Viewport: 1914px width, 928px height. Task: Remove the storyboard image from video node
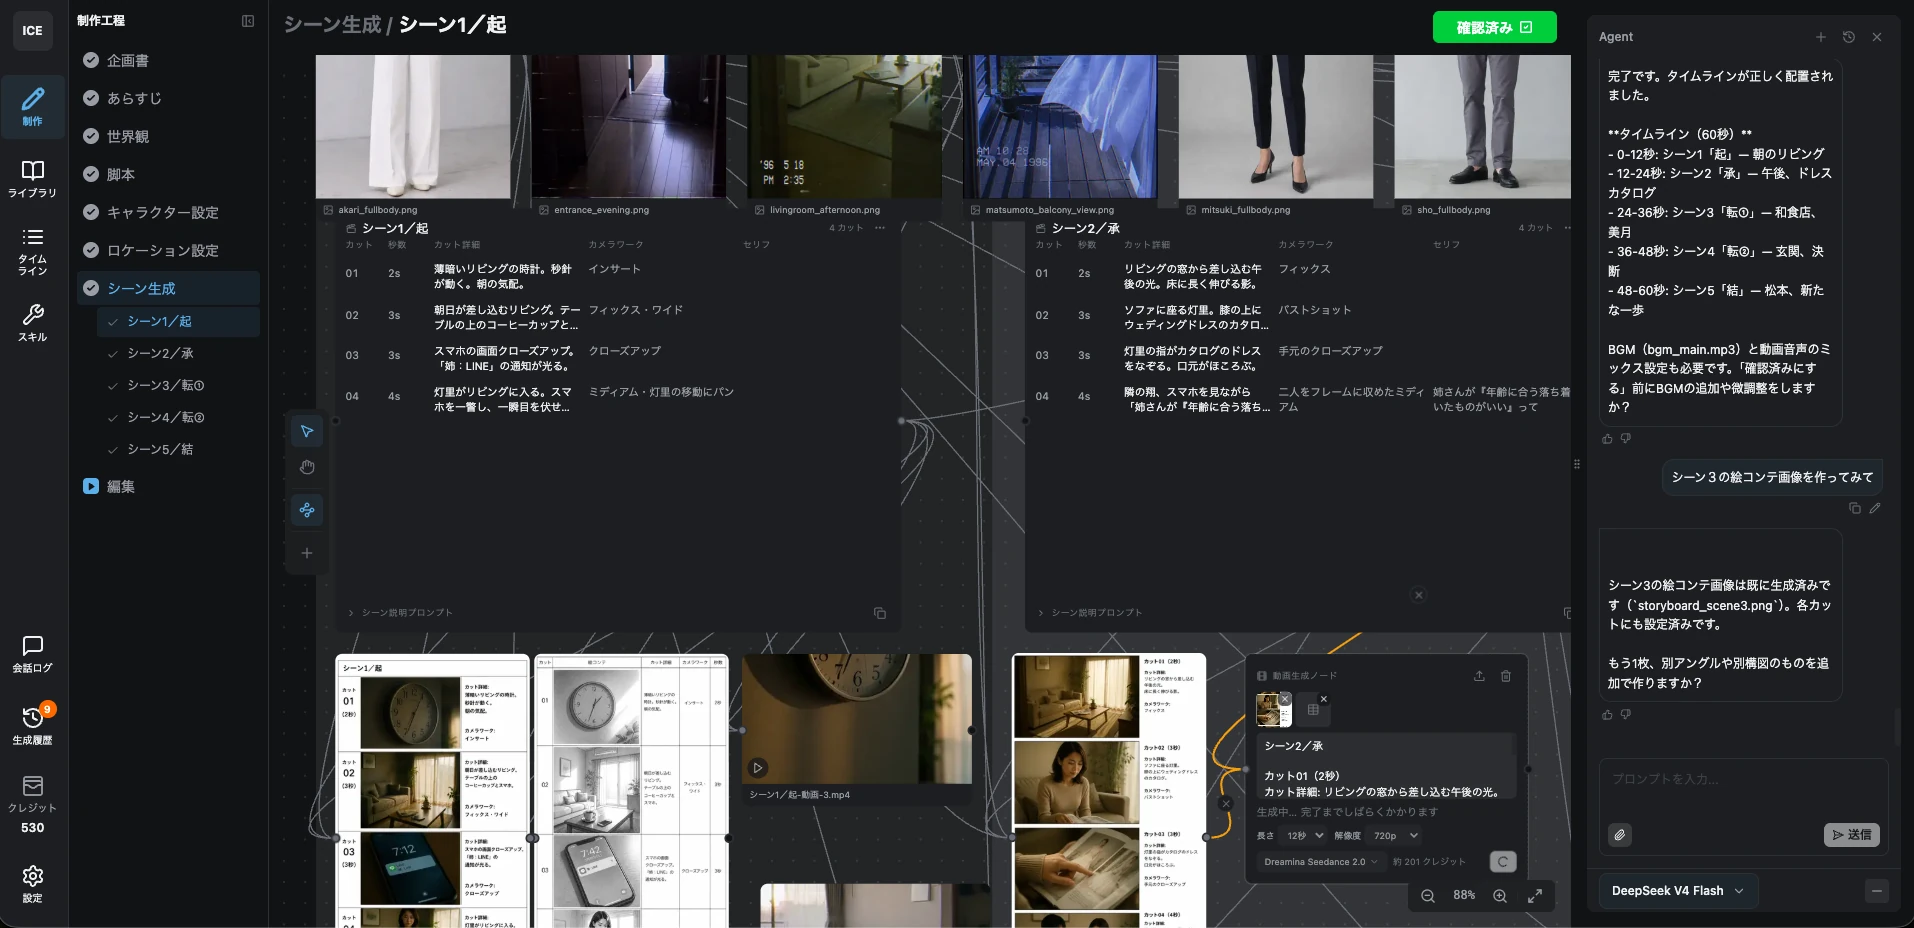(1286, 698)
